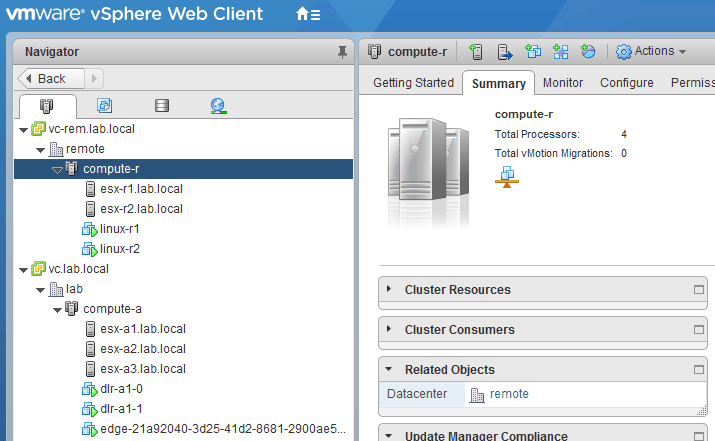This screenshot has height=441, width=715.
Task: Select vc.lab.local vCenter in tree
Action: (78, 269)
